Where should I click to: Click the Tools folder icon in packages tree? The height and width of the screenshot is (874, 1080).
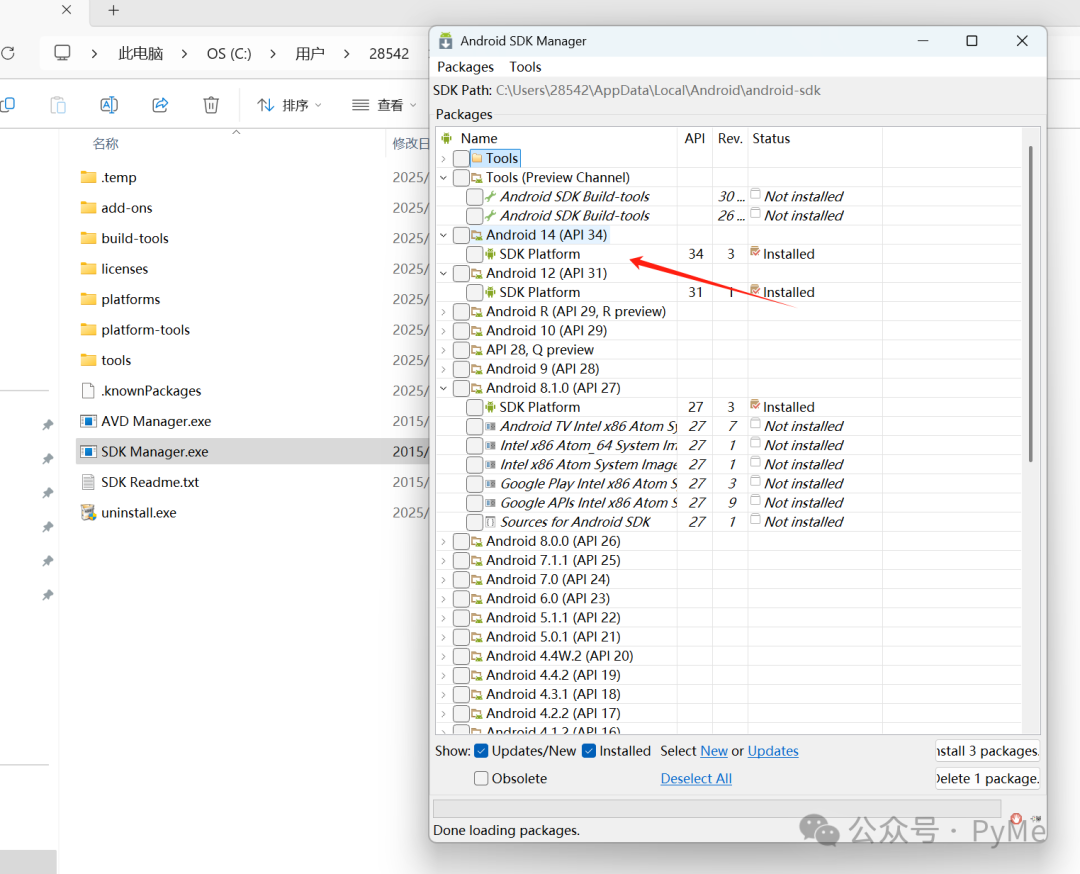click(x=477, y=158)
